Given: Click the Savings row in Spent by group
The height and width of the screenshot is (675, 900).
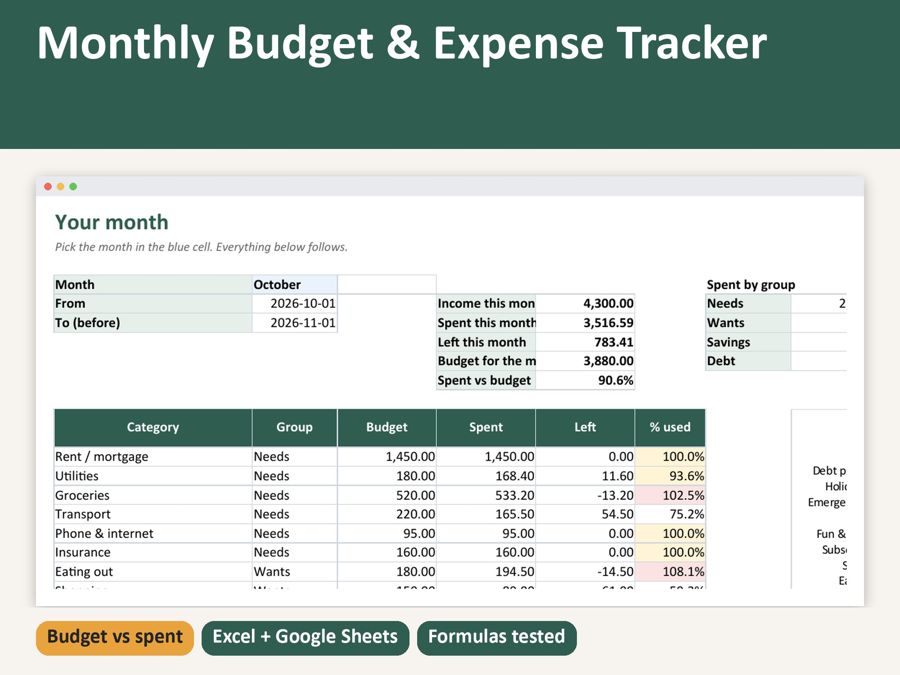Looking at the screenshot, I should 776,342.
